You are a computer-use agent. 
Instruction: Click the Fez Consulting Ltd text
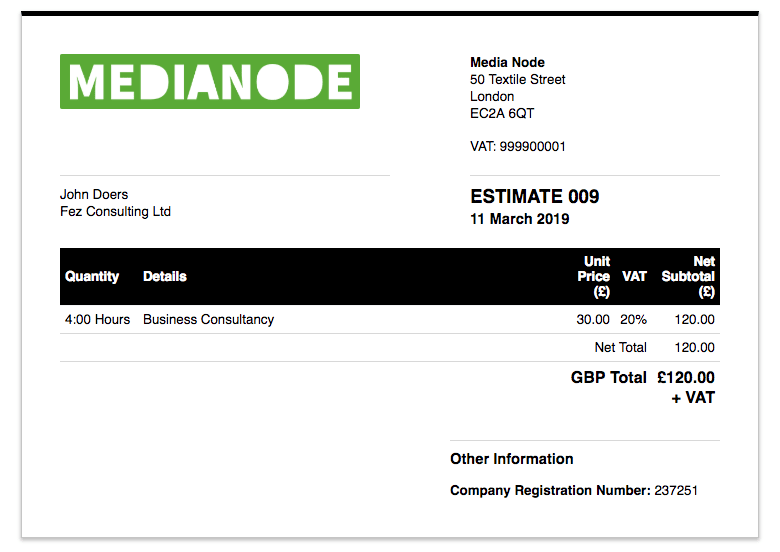click(115, 212)
